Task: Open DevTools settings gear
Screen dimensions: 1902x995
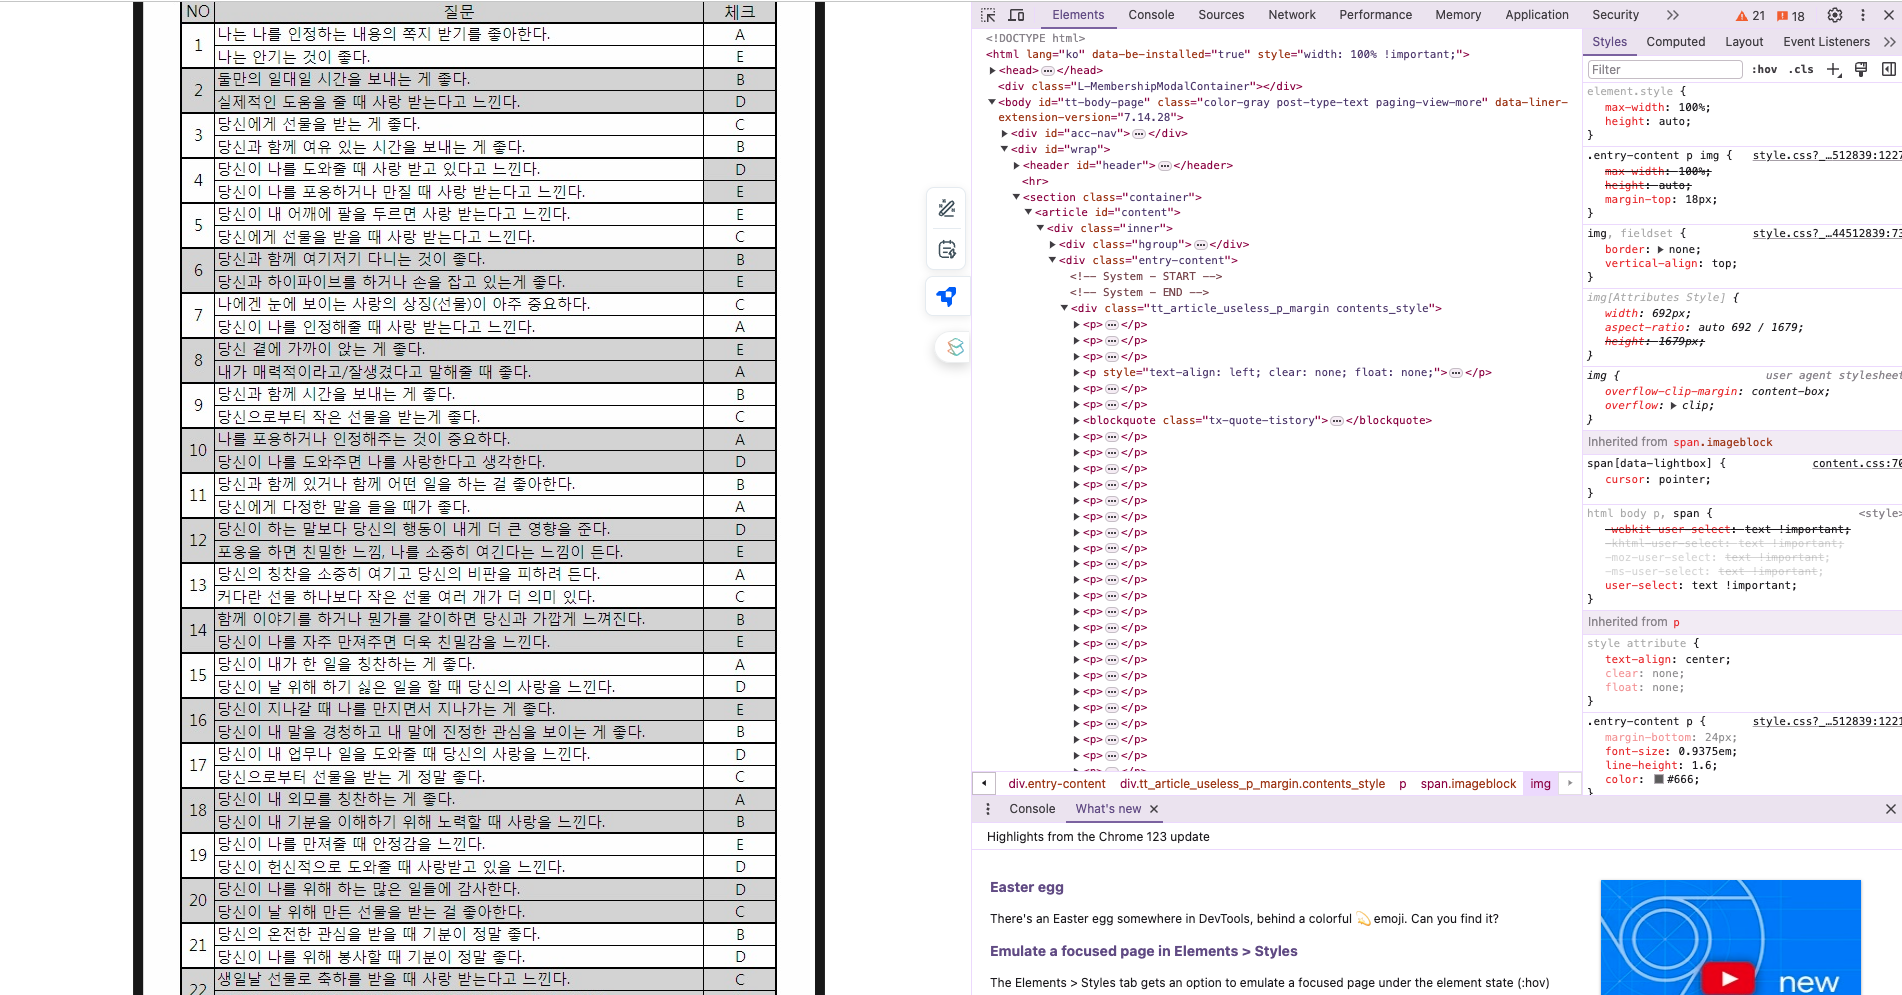Action: pyautogui.click(x=1835, y=15)
